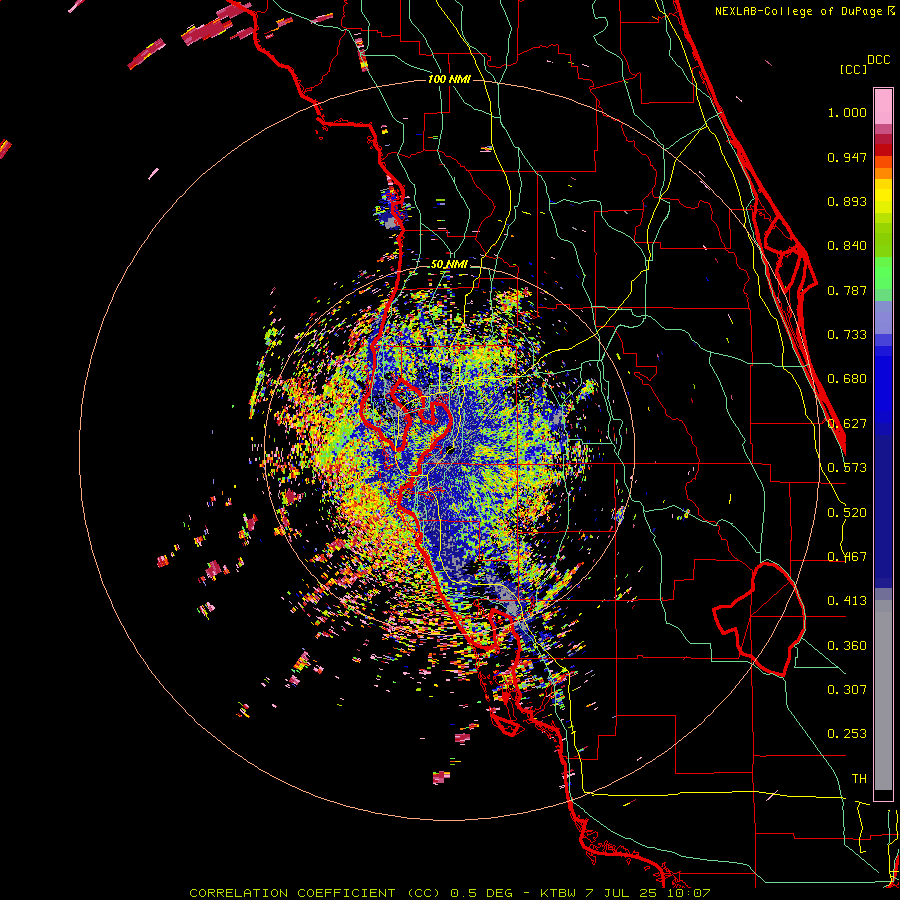Click the 100 NMI range ring label

(449, 79)
